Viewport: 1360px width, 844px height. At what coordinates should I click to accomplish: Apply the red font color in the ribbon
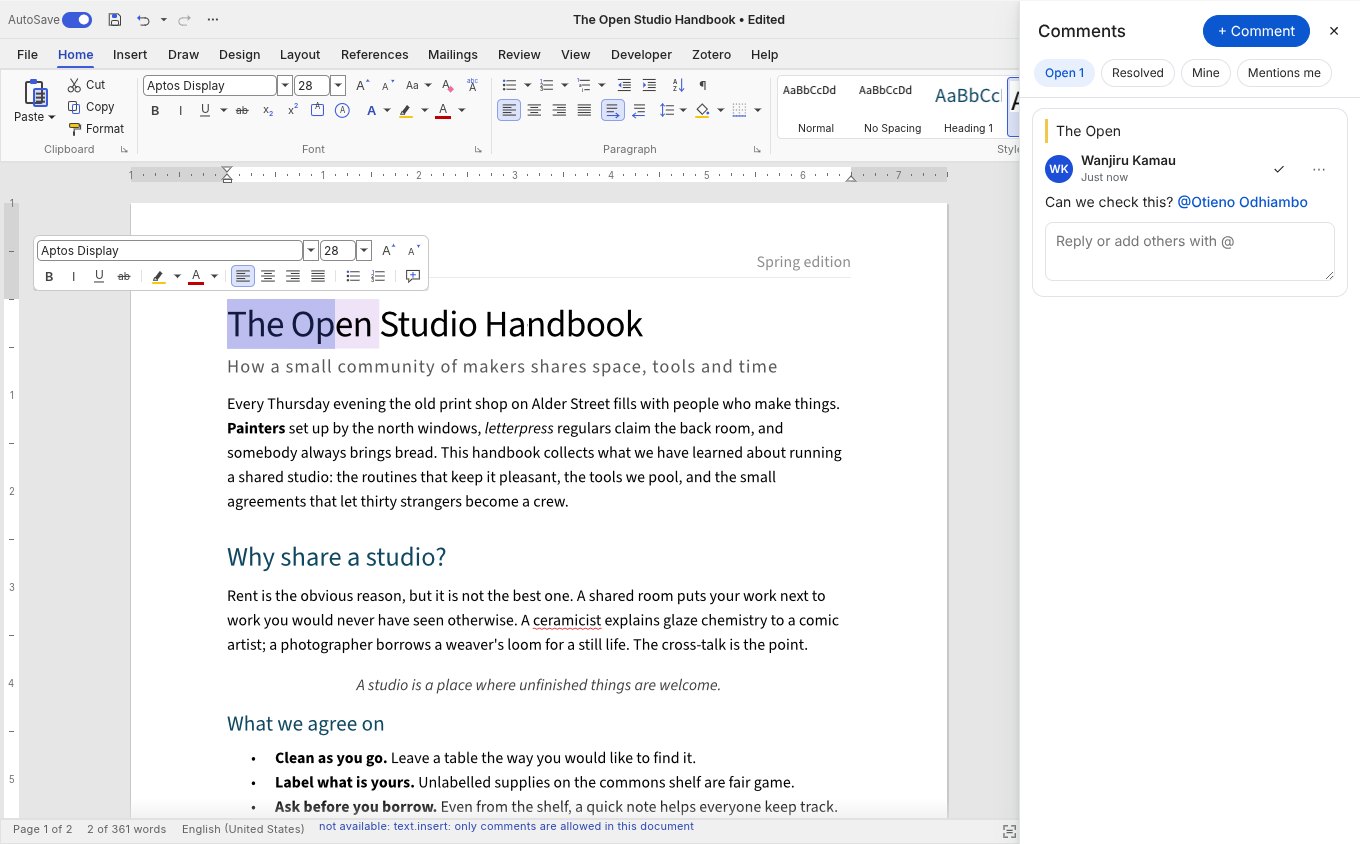pos(443,111)
